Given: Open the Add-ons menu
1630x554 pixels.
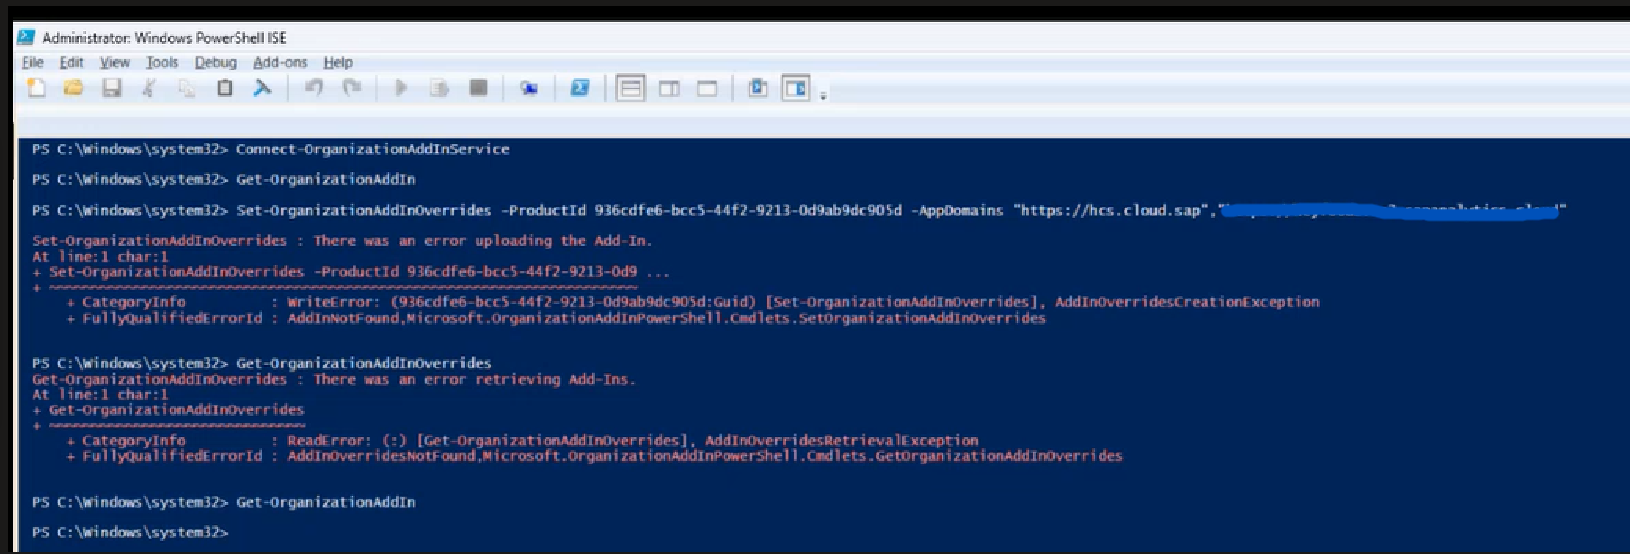Looking at the screenshot, I should tap(280, 62).
